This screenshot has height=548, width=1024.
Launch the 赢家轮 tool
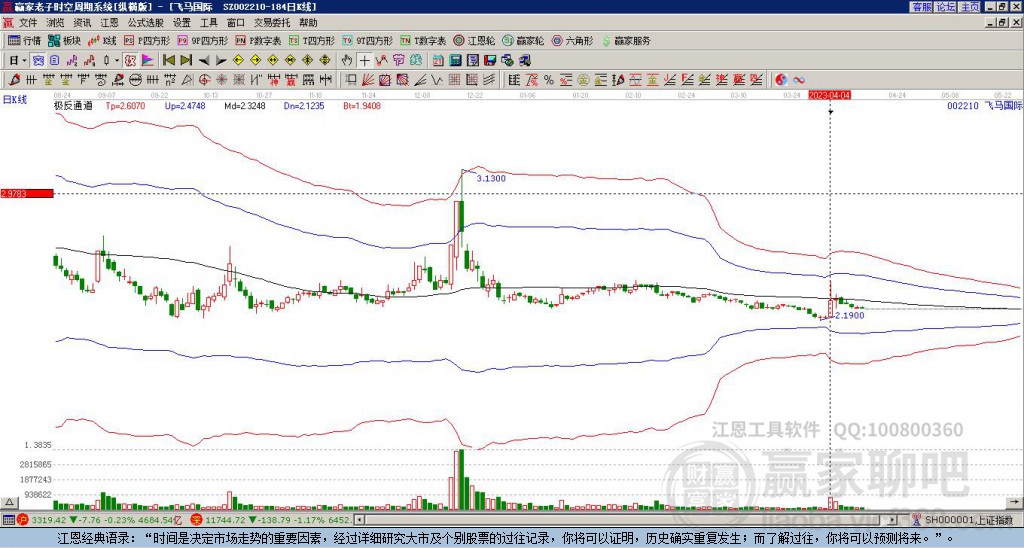(x=523, y=40)
